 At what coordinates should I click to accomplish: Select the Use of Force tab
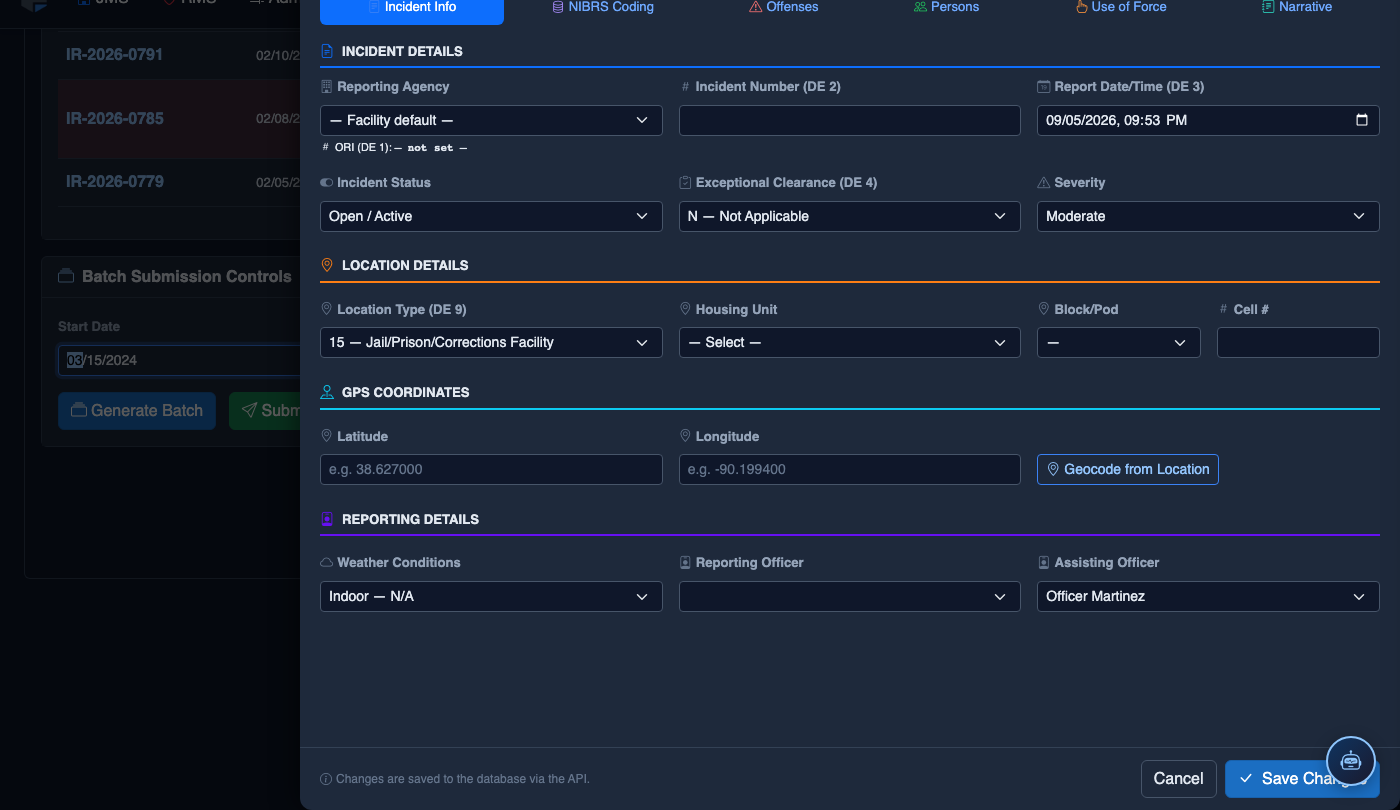click(x=1120, y=7)
